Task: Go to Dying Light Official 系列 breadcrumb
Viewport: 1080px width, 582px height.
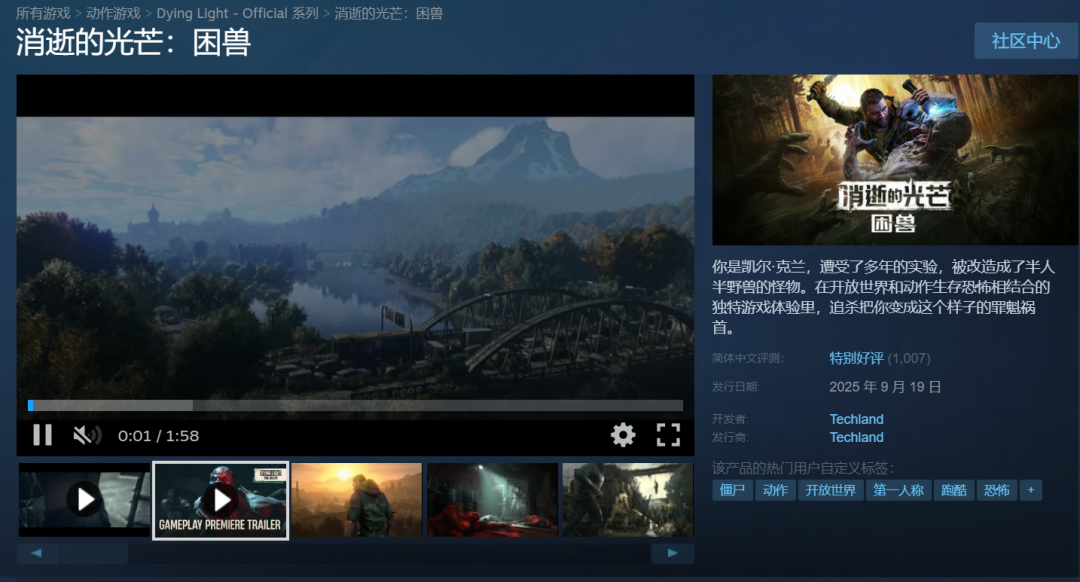Action: (237, 13)
